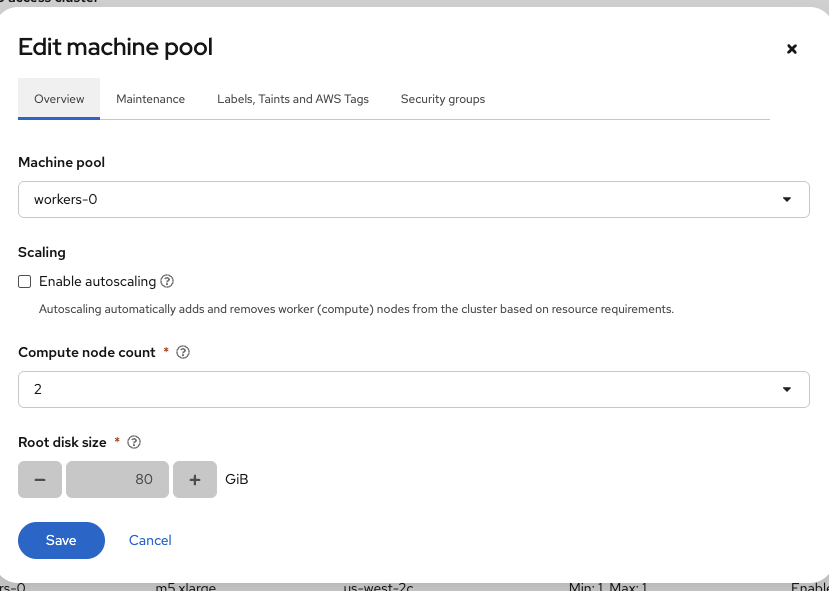Viewport: 829px width, 591px height.
Task: Open the Machine pool workers-0 dropdown
Action: pyautogui.click(x=413, y=199)
